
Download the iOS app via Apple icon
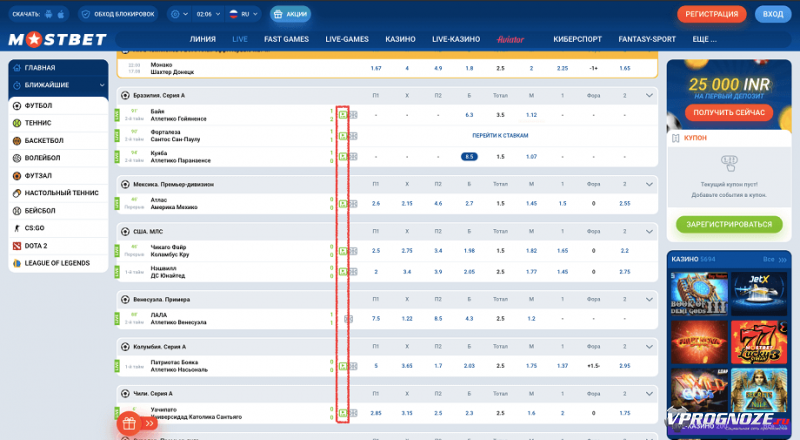[x=61, y=14]
